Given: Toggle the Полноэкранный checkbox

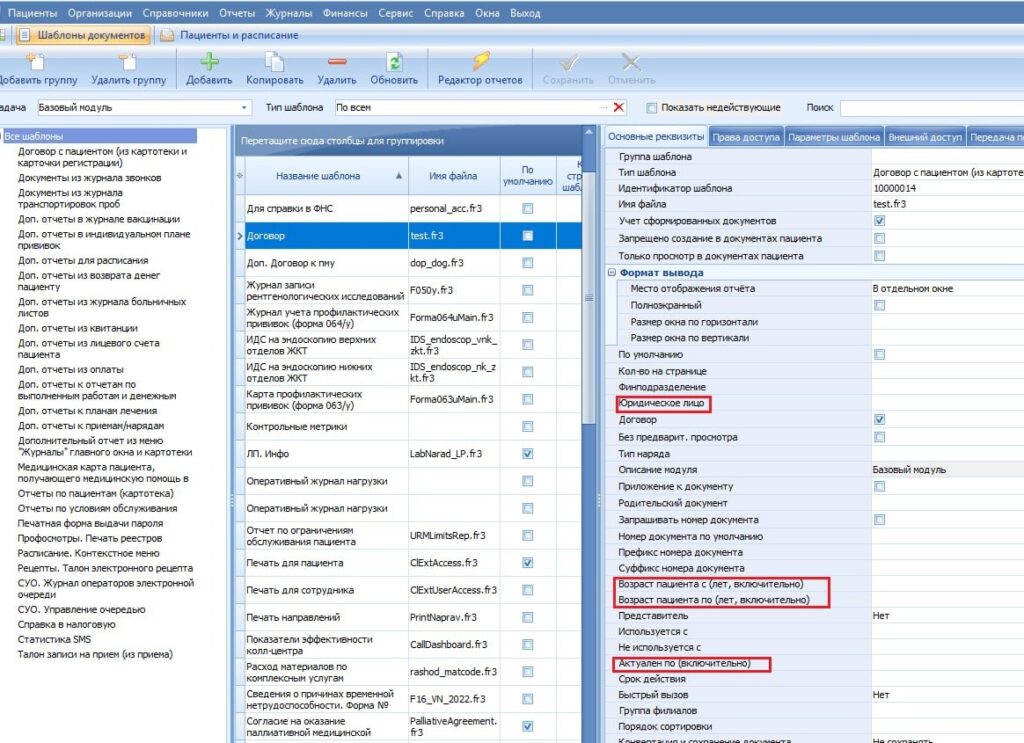Looking at the screenshot, I should point(880,305).
